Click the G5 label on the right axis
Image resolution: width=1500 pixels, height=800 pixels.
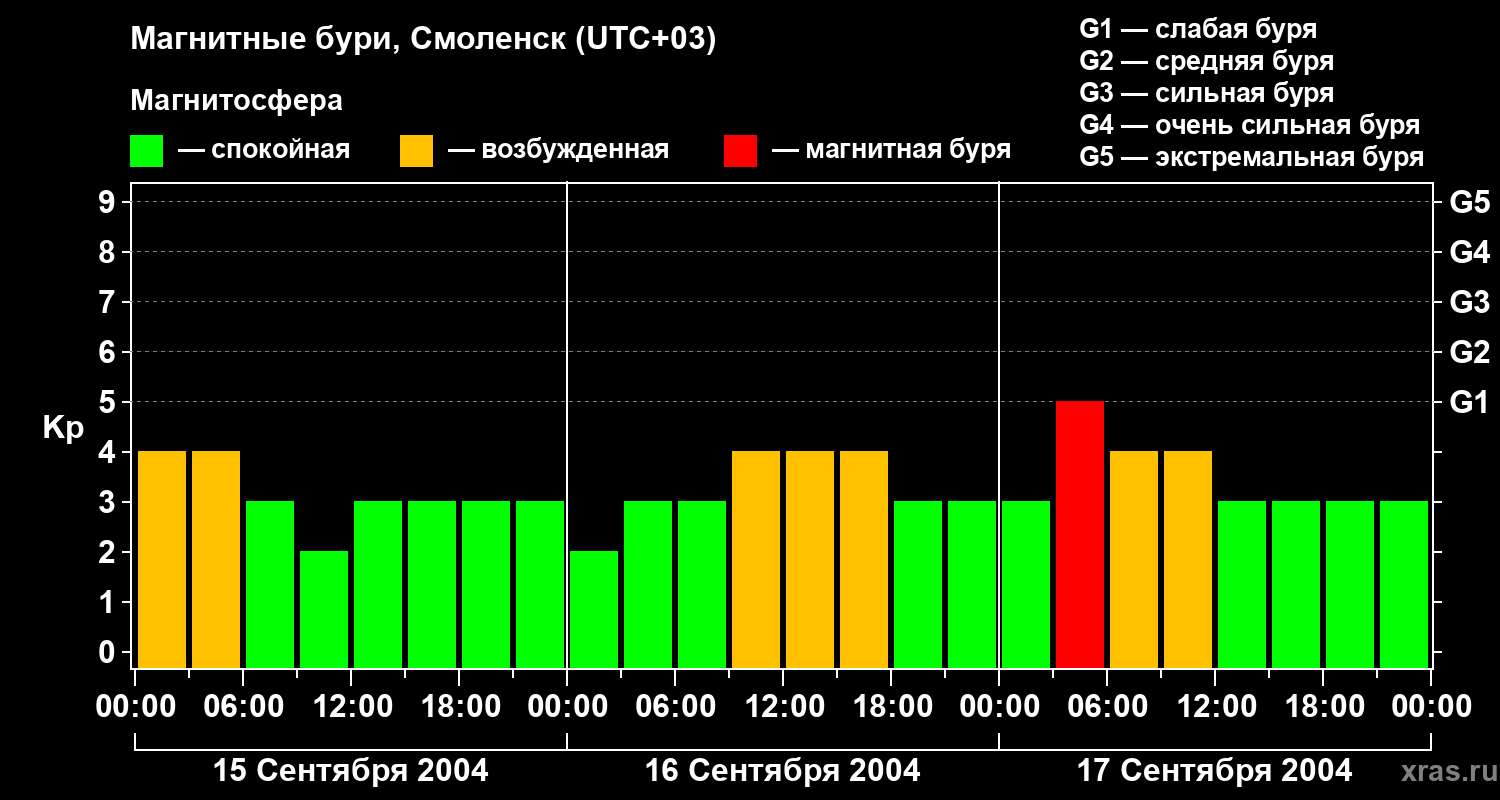(x=1469, y=202)
